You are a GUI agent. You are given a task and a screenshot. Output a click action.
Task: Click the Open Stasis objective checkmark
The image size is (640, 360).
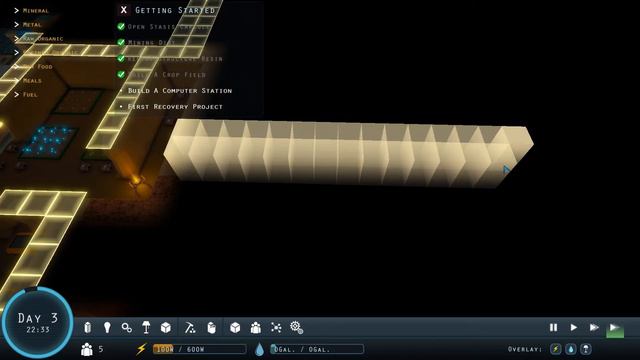121,27
